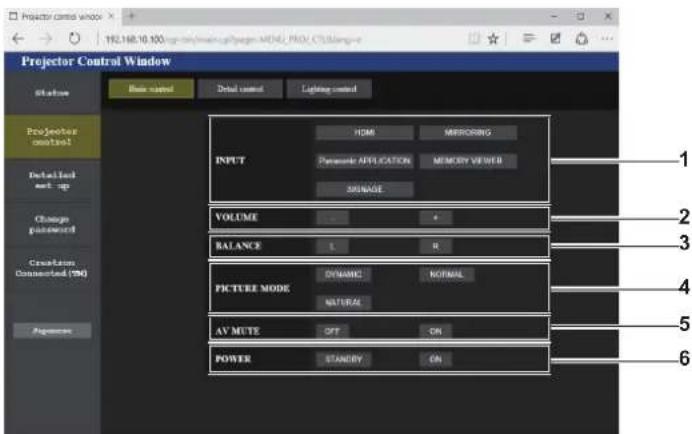
Task: Click the INPUT section label
Action: (230, 160)
